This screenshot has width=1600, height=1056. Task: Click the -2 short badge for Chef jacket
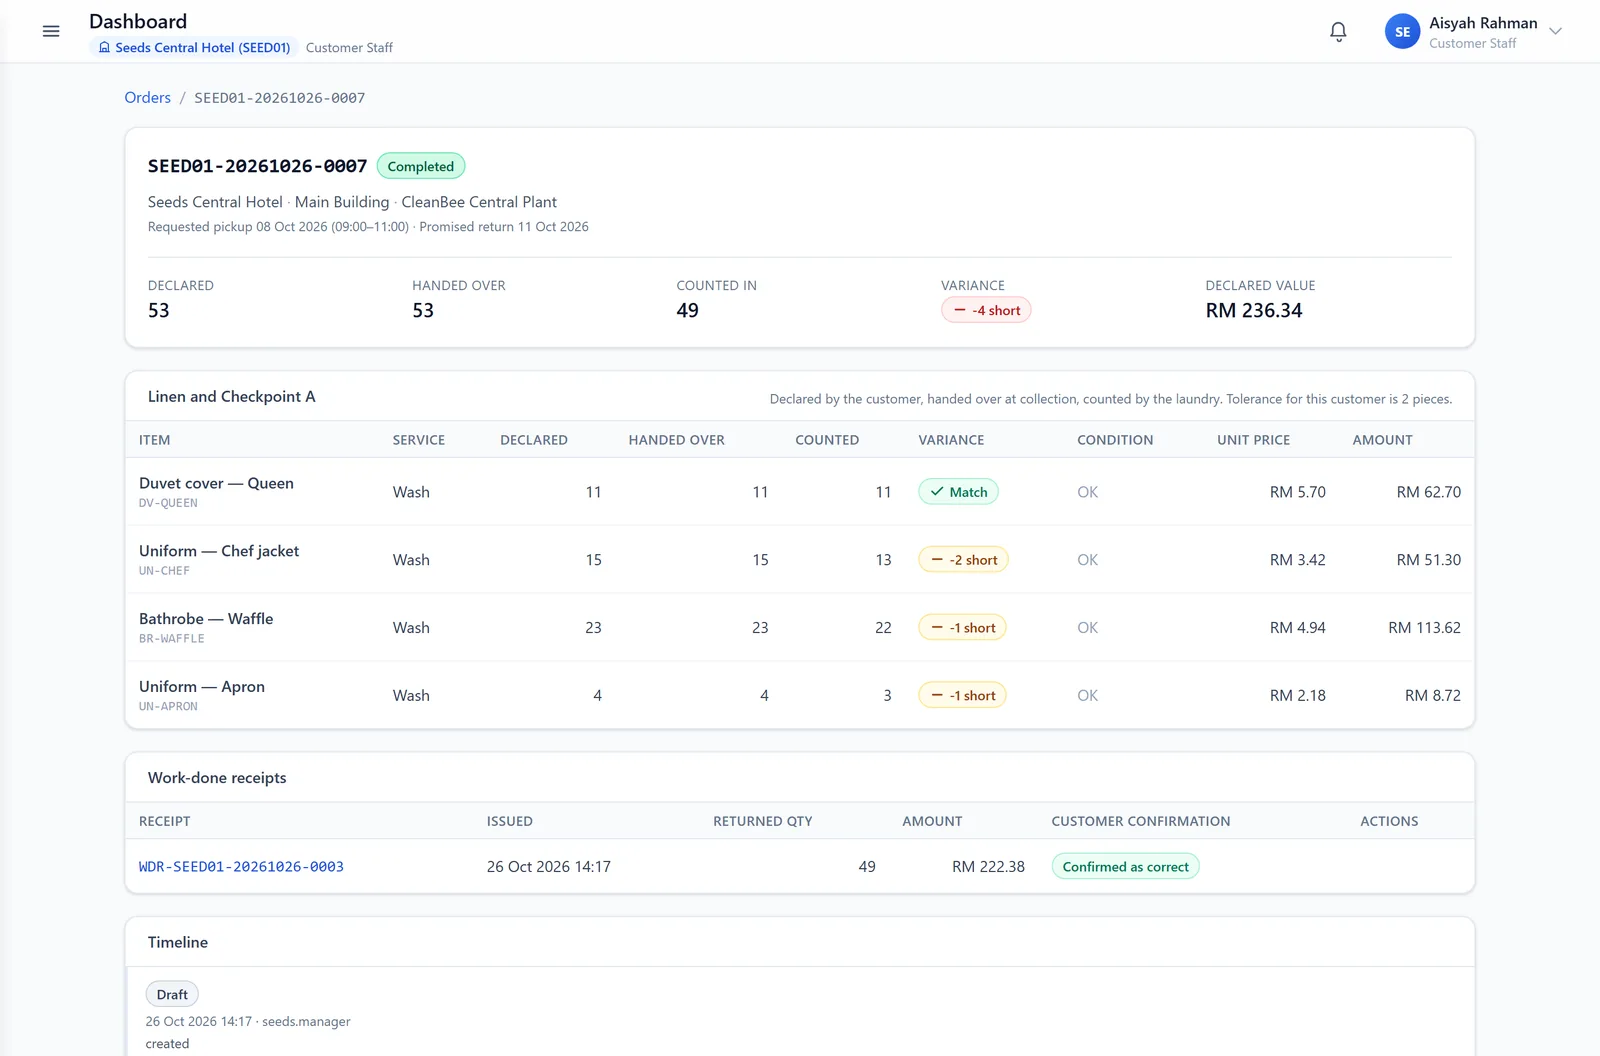pyautogui.click(x=963, y=560)
